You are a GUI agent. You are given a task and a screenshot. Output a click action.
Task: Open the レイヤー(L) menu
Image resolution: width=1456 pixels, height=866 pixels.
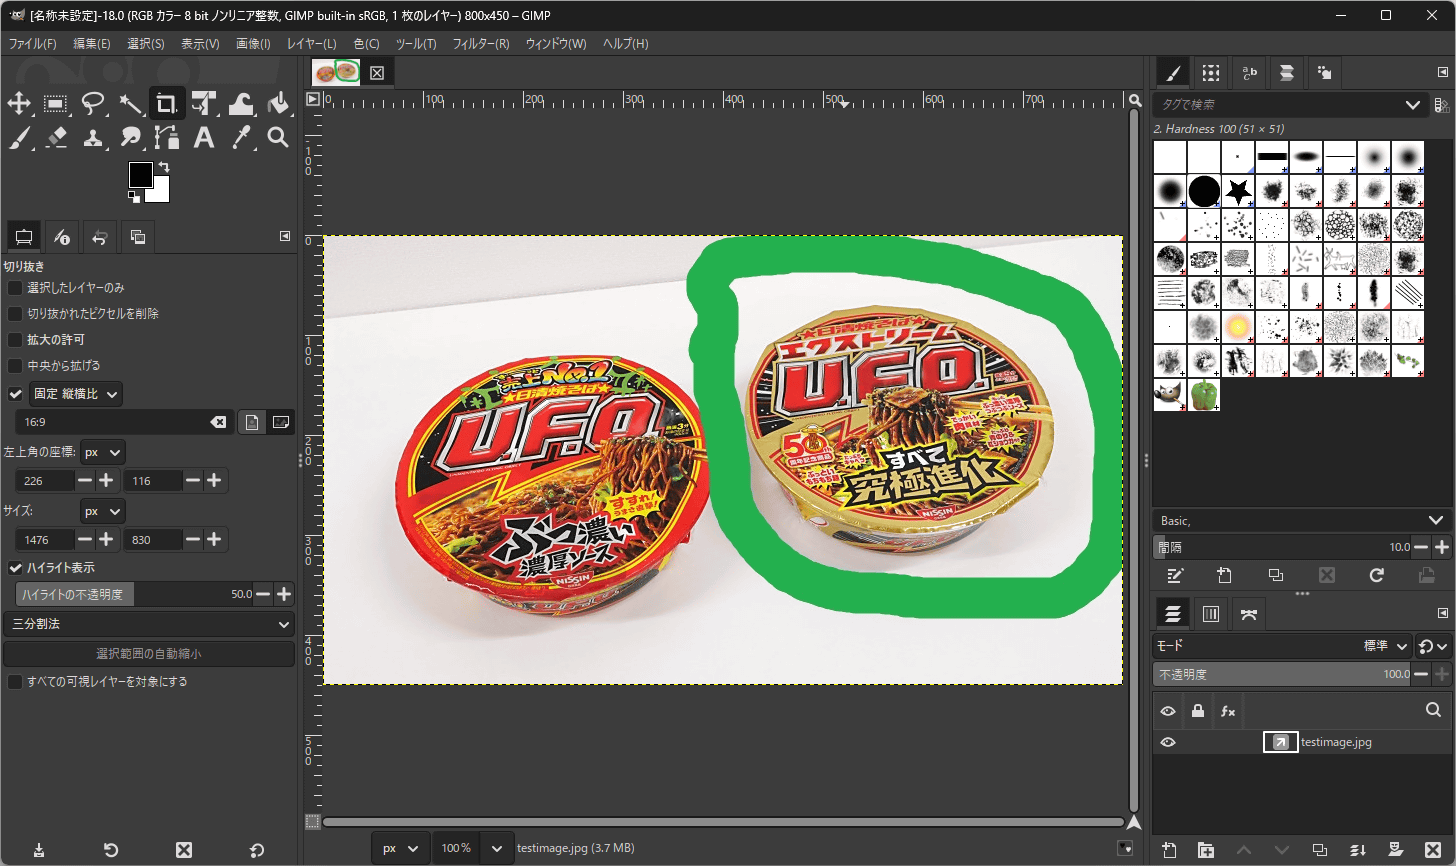[x=311, y=44]
